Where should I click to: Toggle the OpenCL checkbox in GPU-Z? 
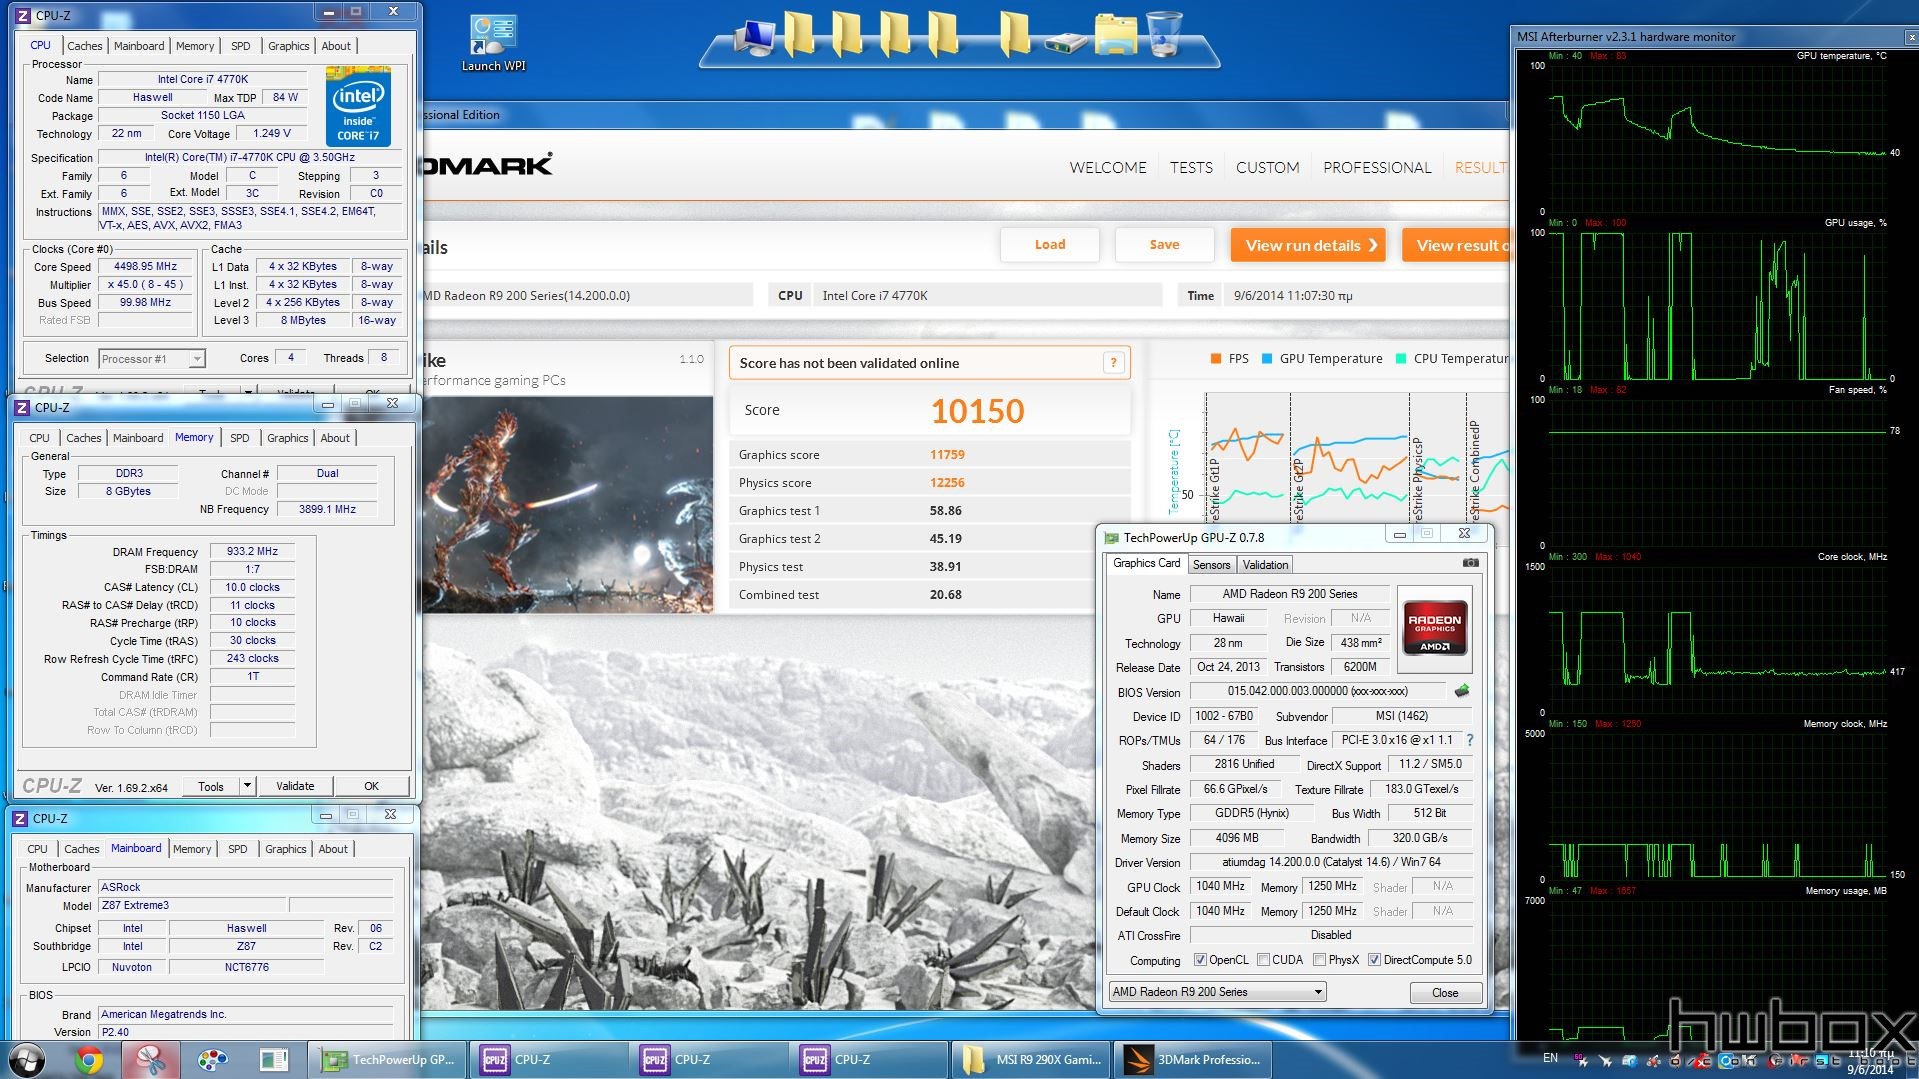coord(1200,960)
